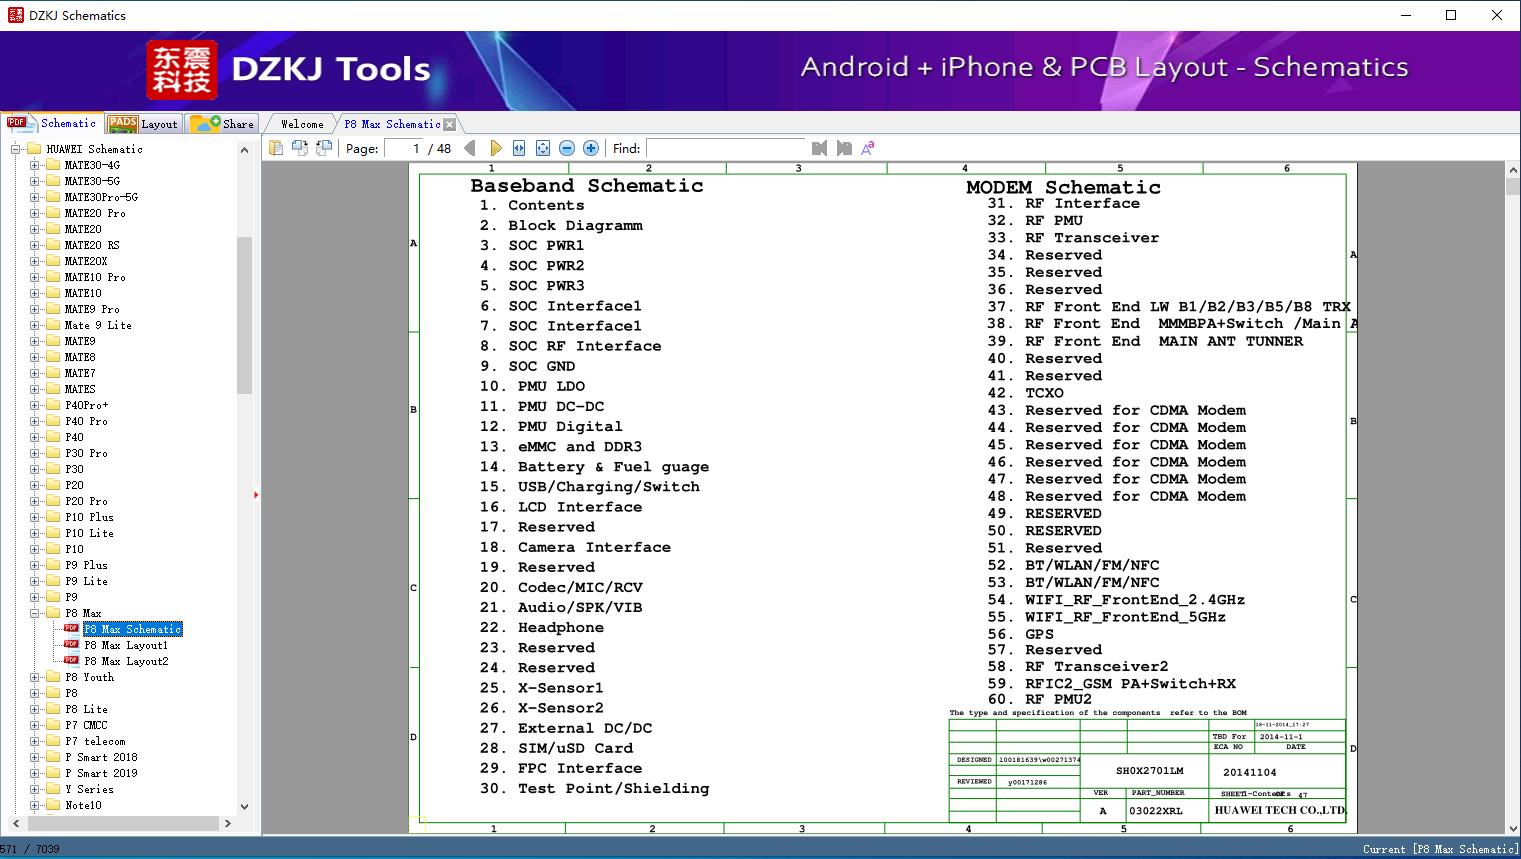Viewport: 1521px width, 859px height.
Task: Click the Find text field
Action: click(726, 148)
